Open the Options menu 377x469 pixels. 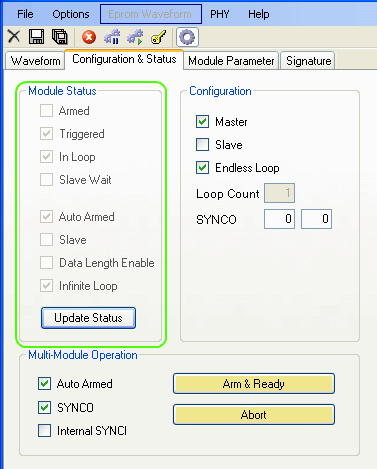click(71, 14)
